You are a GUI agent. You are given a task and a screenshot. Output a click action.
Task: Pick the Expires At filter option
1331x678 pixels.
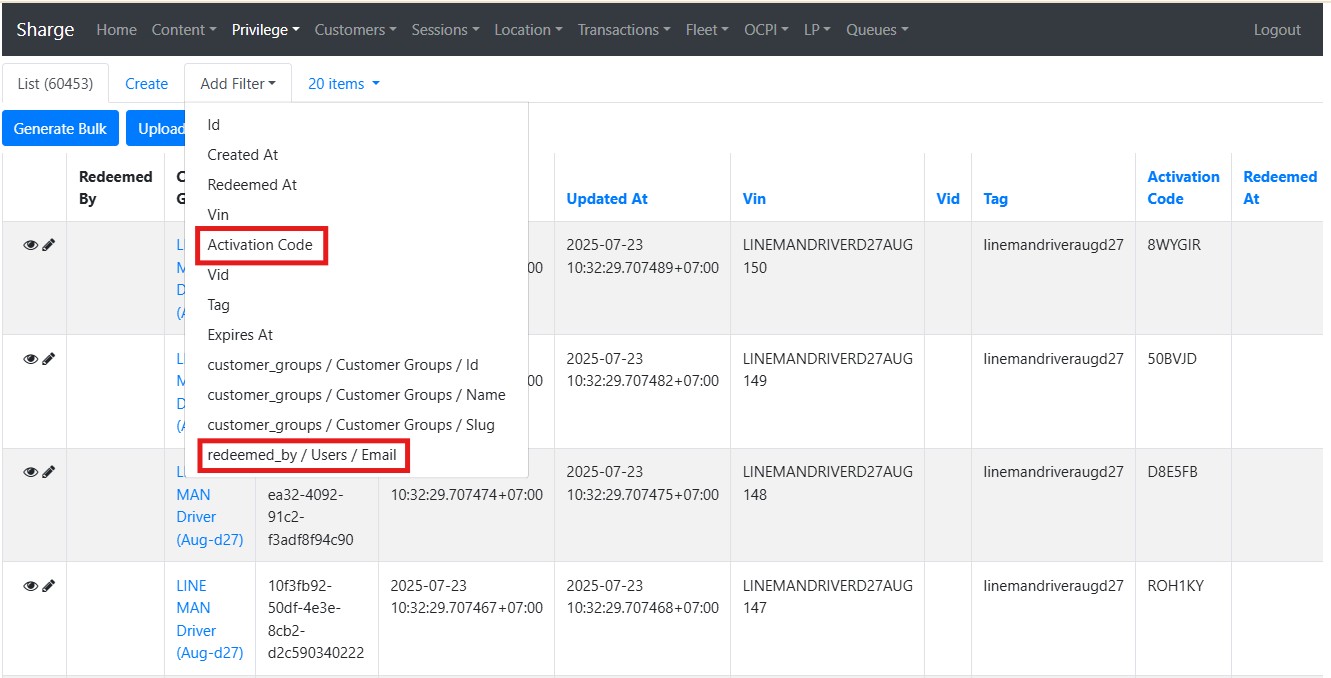click(x=240, y=335)
